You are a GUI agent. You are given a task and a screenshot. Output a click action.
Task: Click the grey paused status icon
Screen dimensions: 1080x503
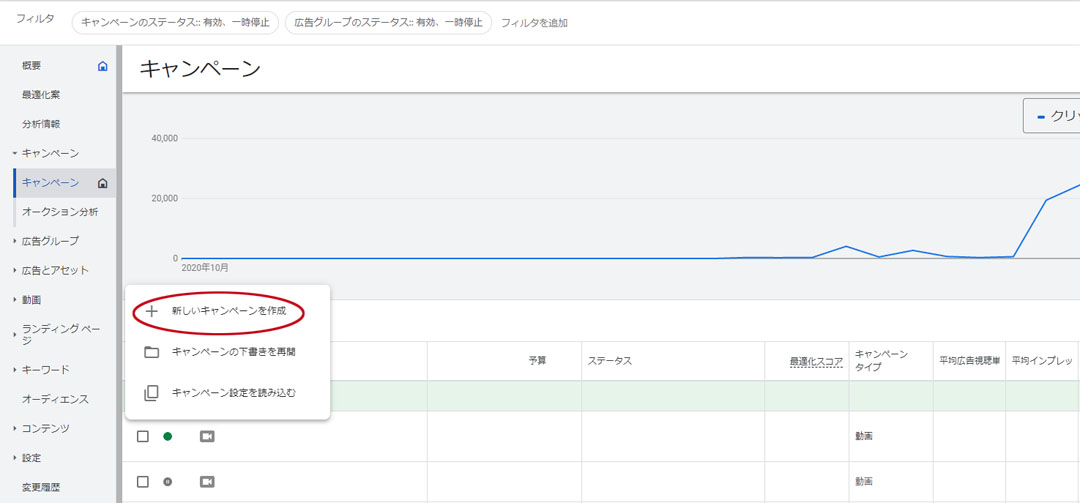(168, 482)
